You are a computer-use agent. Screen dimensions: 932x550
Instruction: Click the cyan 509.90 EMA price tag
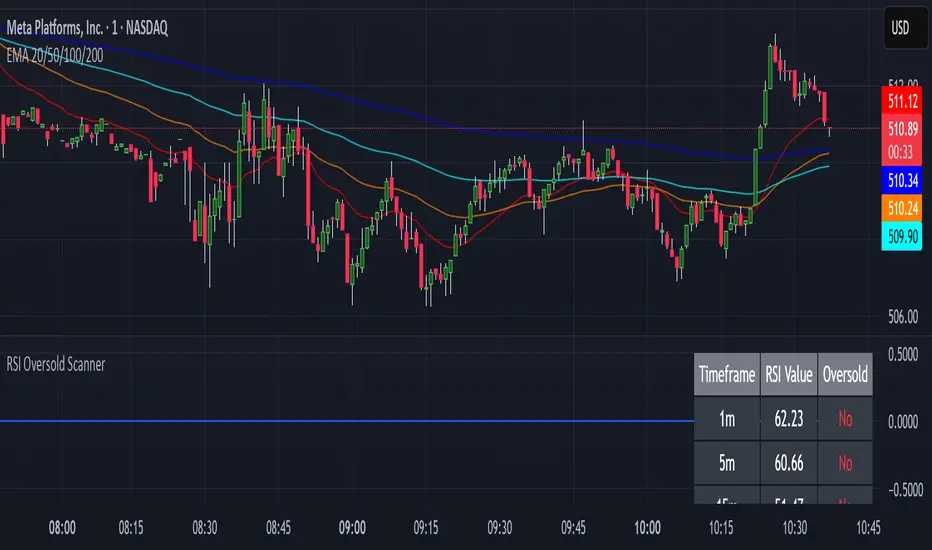(x=903, y=238)
